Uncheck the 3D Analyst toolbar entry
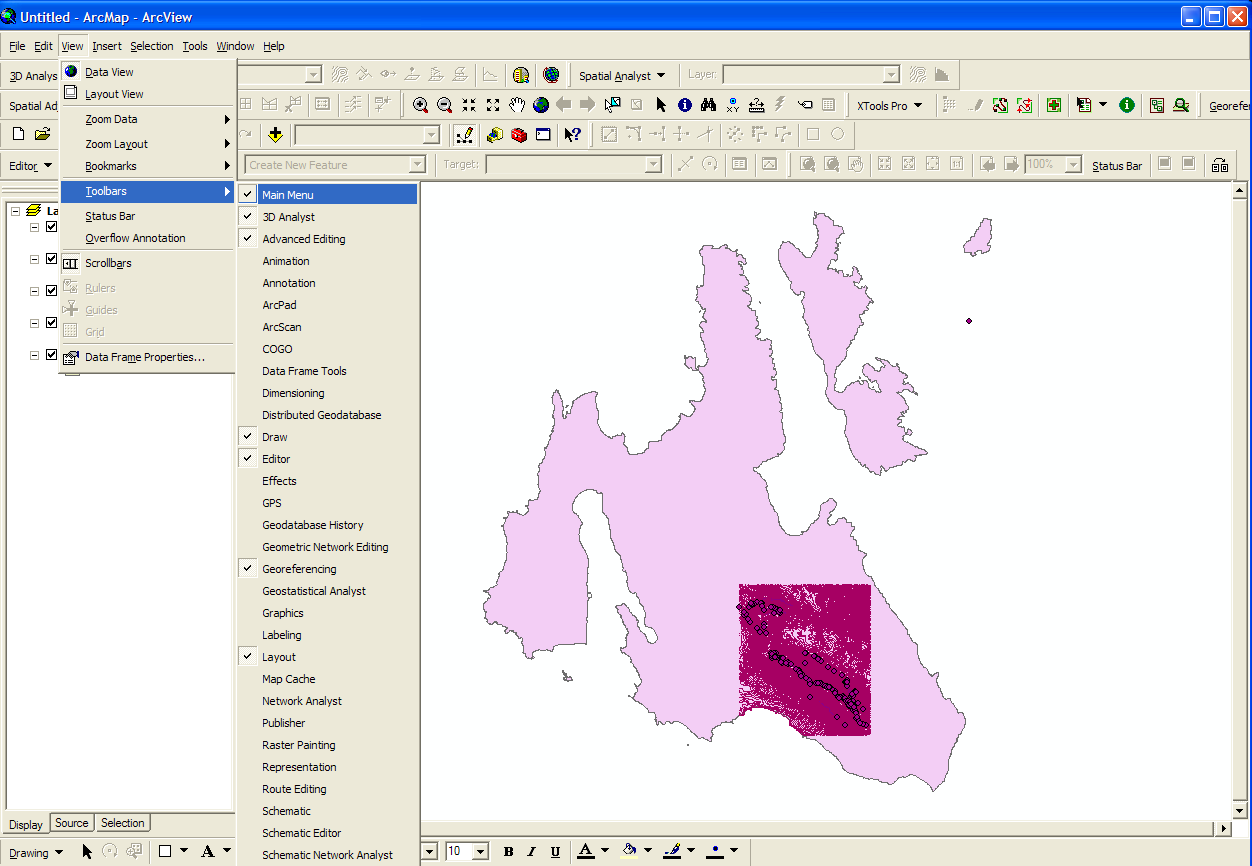This screenshot has height=866, width=1252. click(x=327, y=217)
